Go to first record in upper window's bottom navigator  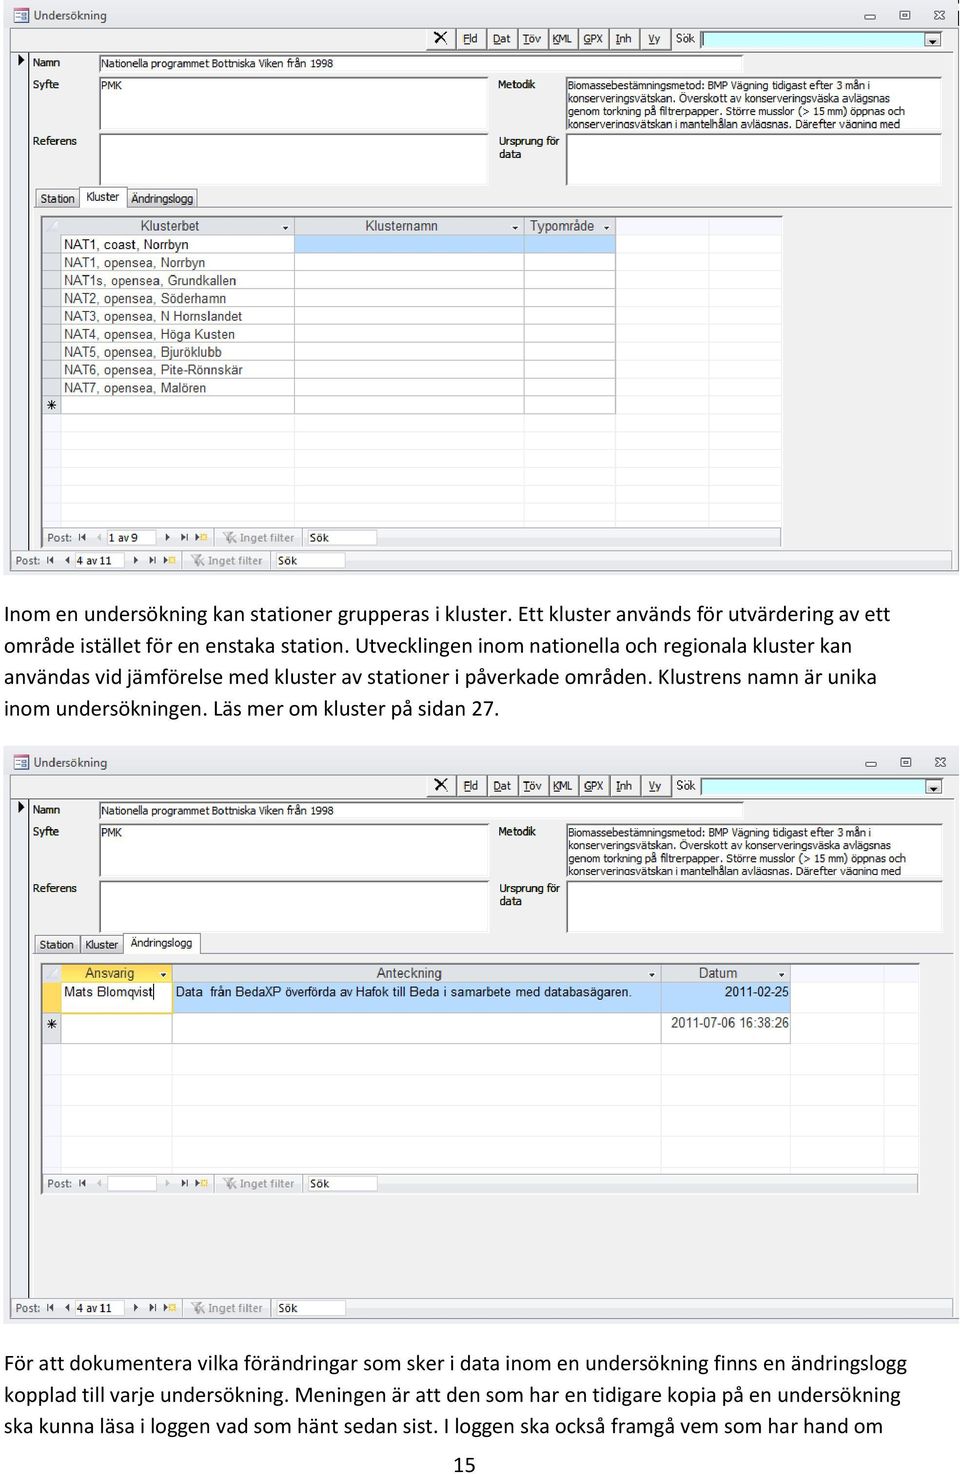pos(50,561)
